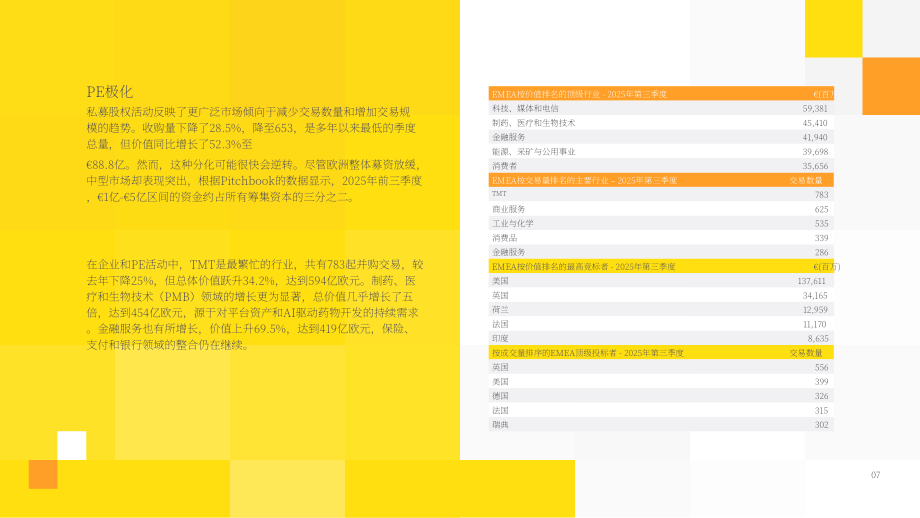This screenshot has width=920, height=518.
Task: Click the value 625
Action: click(821, 209)
